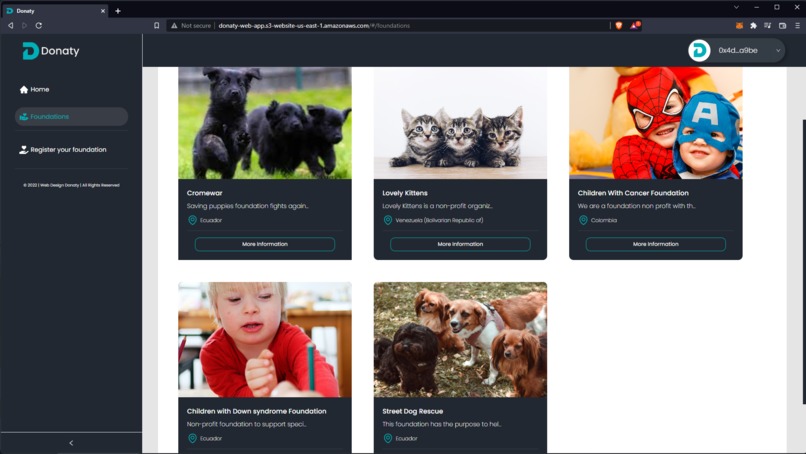Image resolution: width=806 pixels, height=454 pixels.
Task: Focus the URL address bar
Action: coord(388,25)
